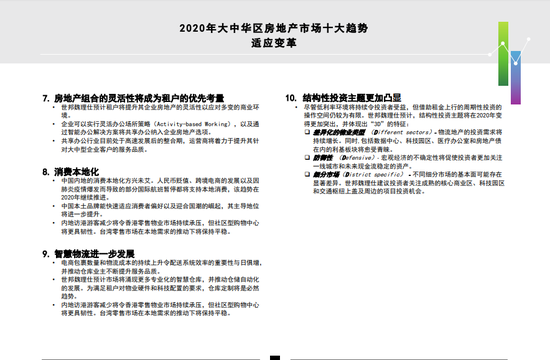
Task: Click the italic text "Different sectors"
Action: pos(401,132)
